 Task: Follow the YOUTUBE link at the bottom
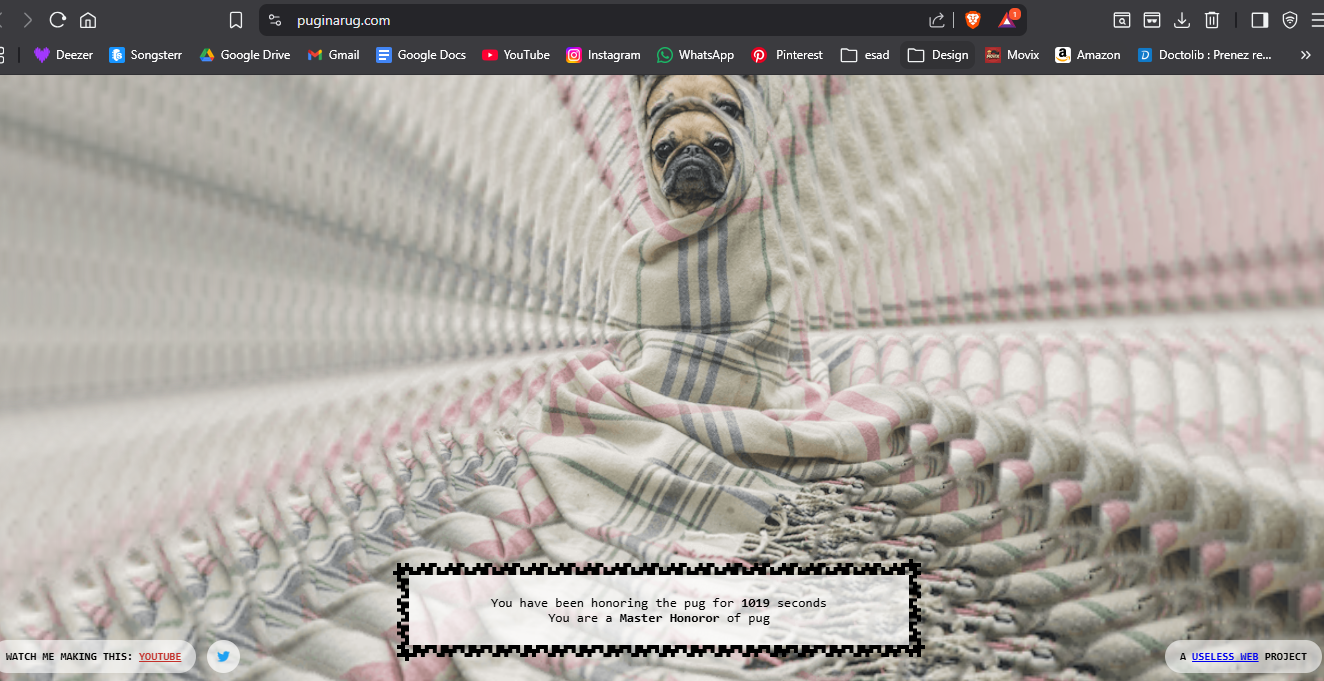tap(160, 657)
